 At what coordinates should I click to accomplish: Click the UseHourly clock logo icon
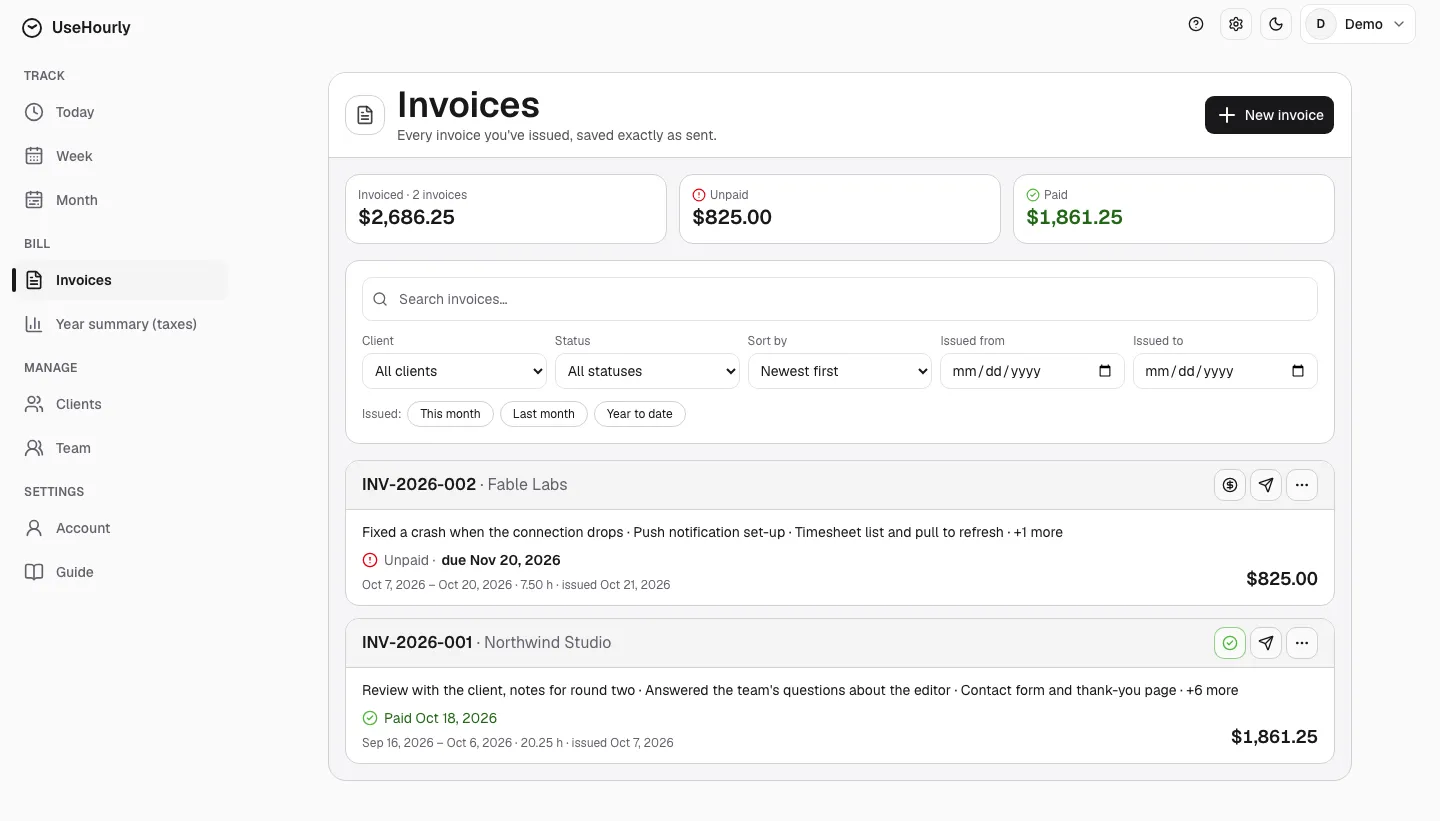pos(32,28)
